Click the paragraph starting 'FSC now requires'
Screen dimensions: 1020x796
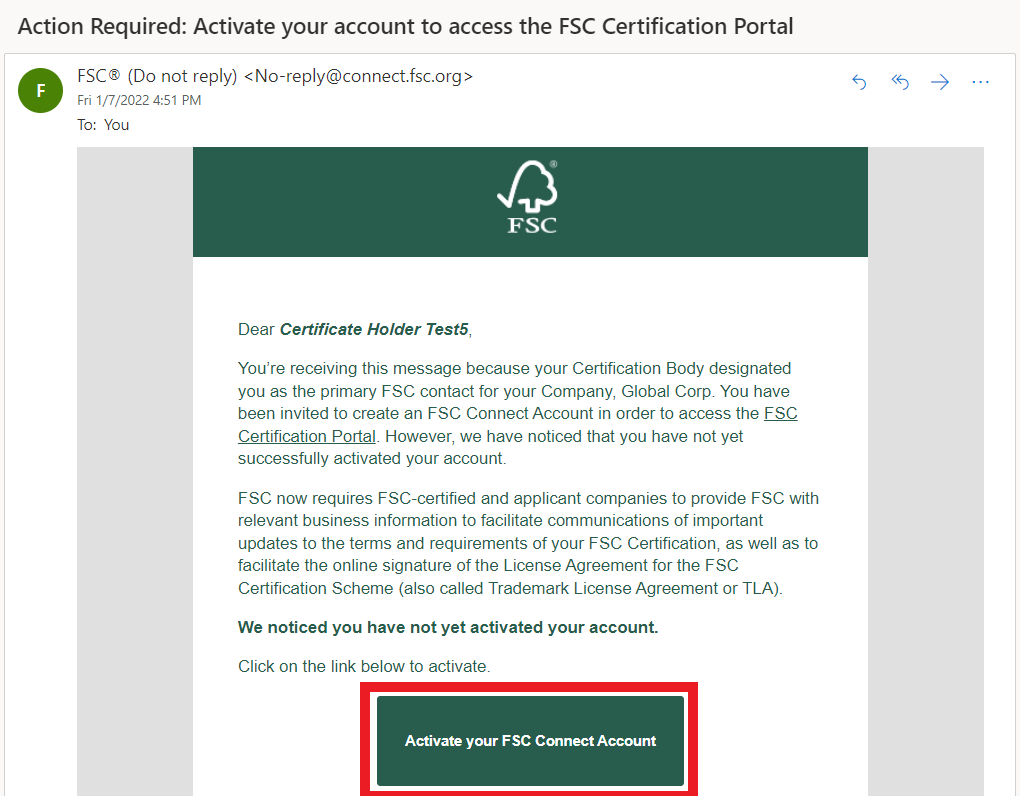pyautogui.click(x=528, y=543)
